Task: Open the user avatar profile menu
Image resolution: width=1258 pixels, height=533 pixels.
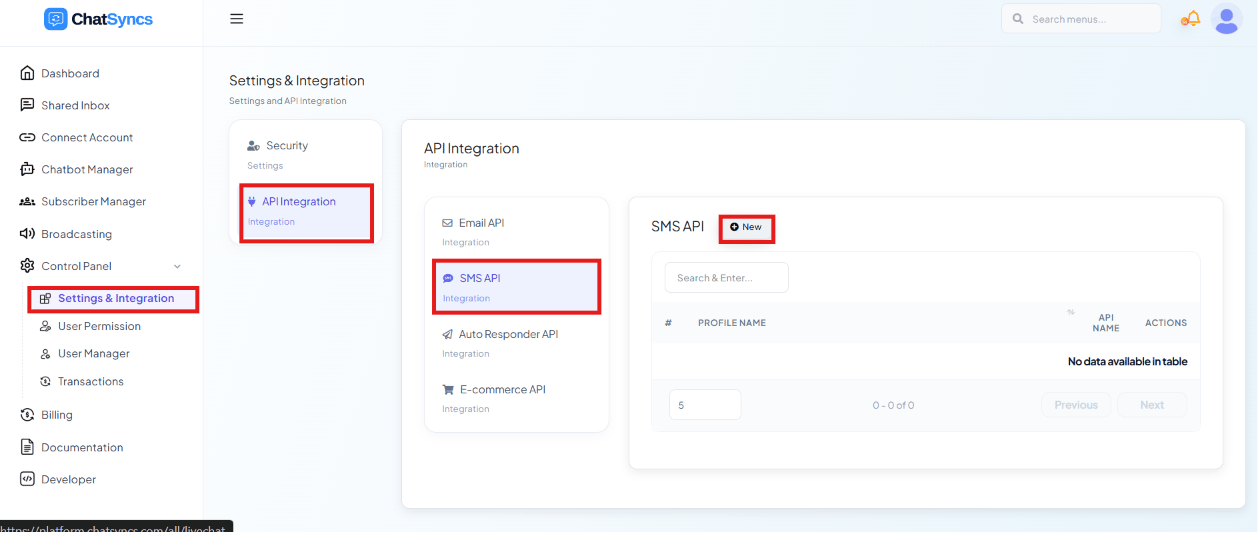Action: coord(1226,19)
